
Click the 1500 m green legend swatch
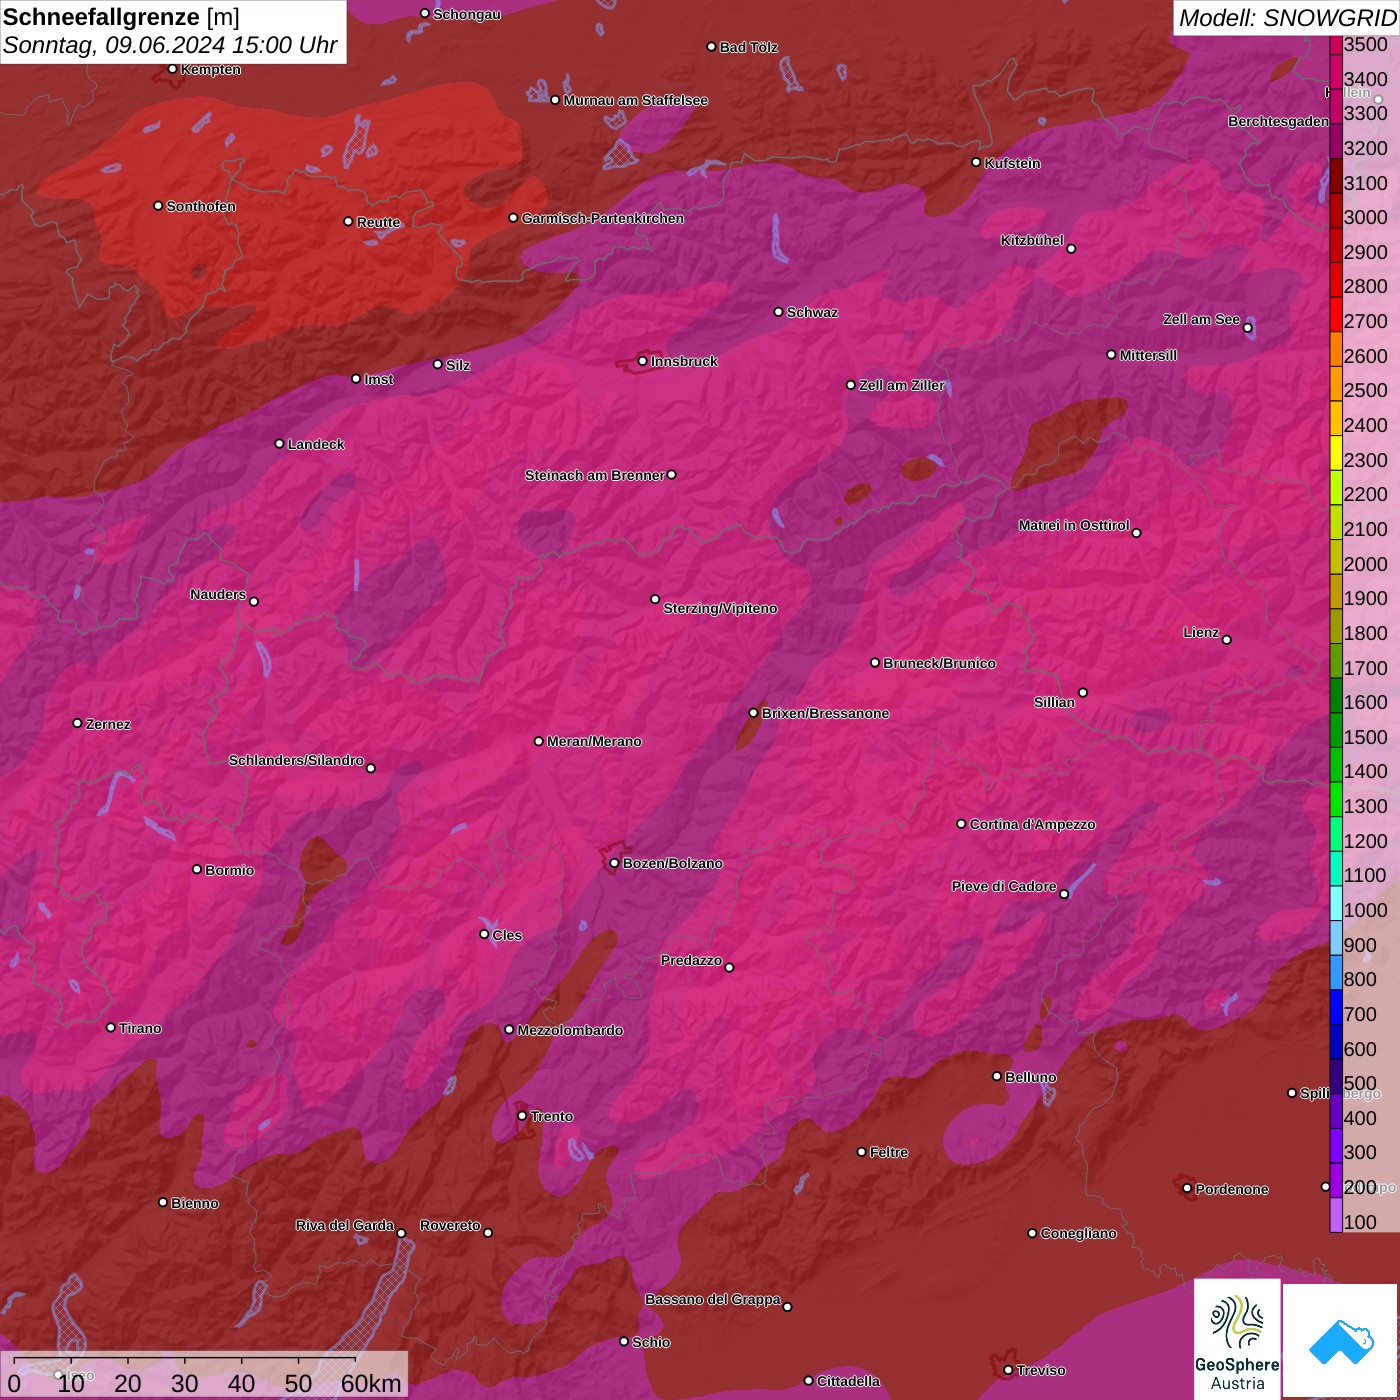coord(1336,730)
